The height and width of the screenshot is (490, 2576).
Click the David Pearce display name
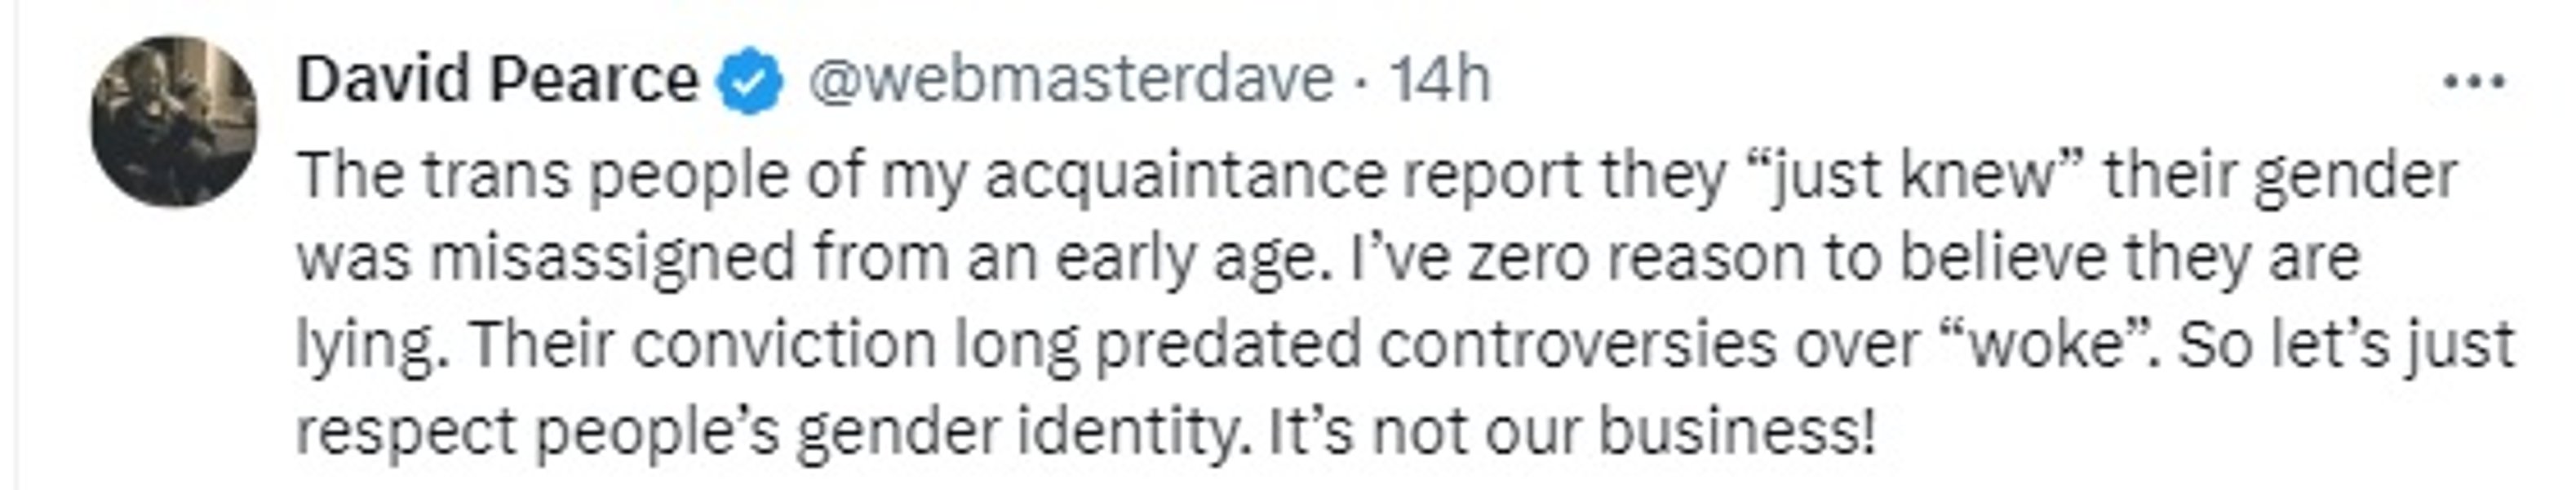[x=497, y=80]
